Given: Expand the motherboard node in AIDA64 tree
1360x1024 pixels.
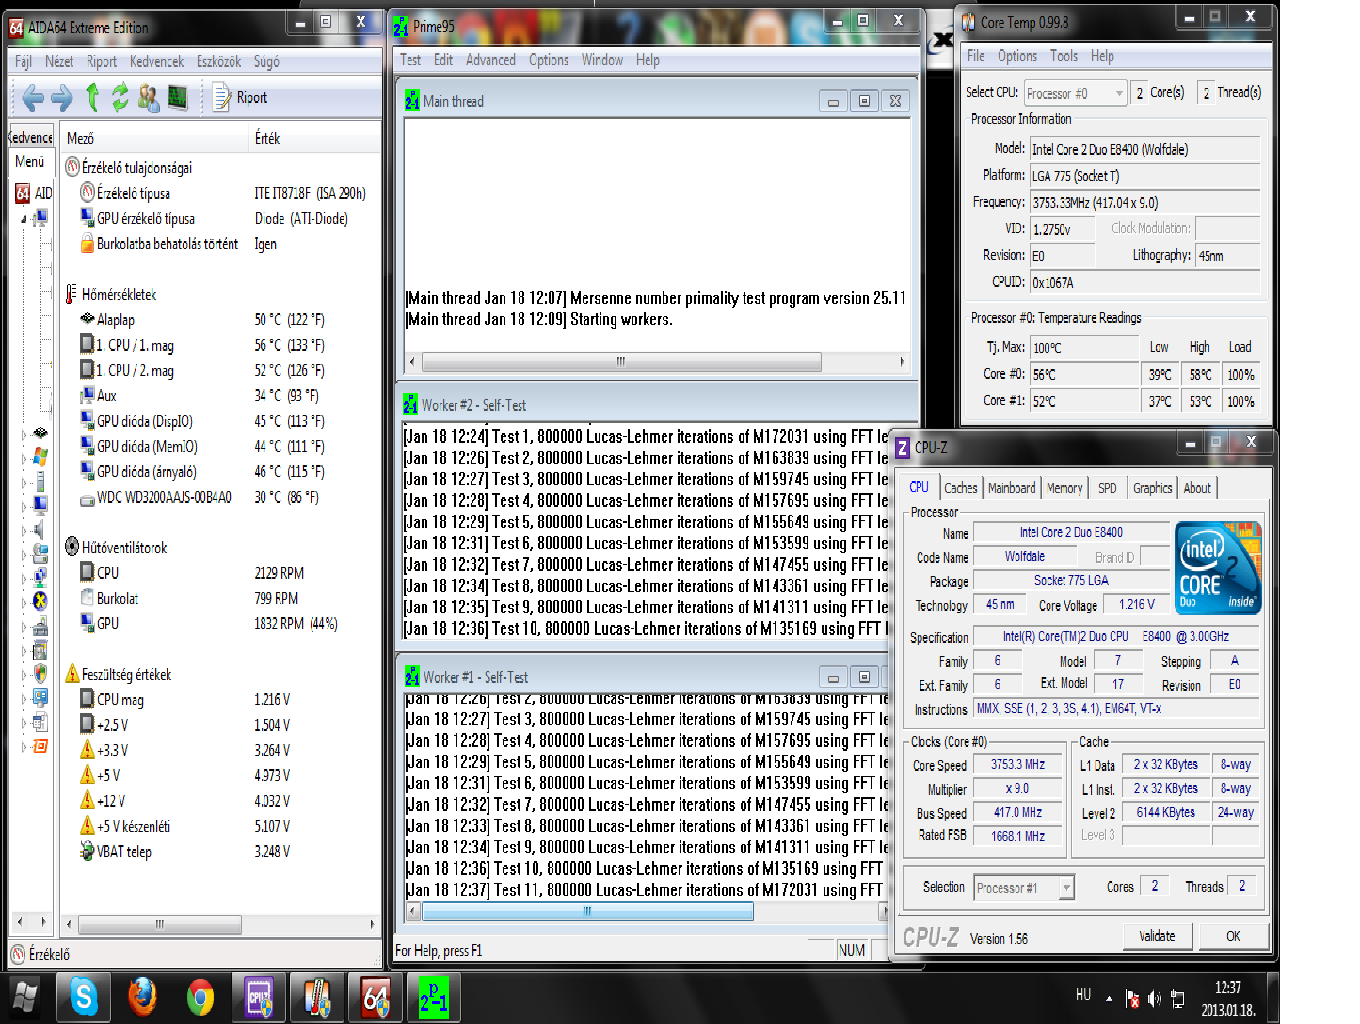Looking at the screenshot, I should click(25, 433).
